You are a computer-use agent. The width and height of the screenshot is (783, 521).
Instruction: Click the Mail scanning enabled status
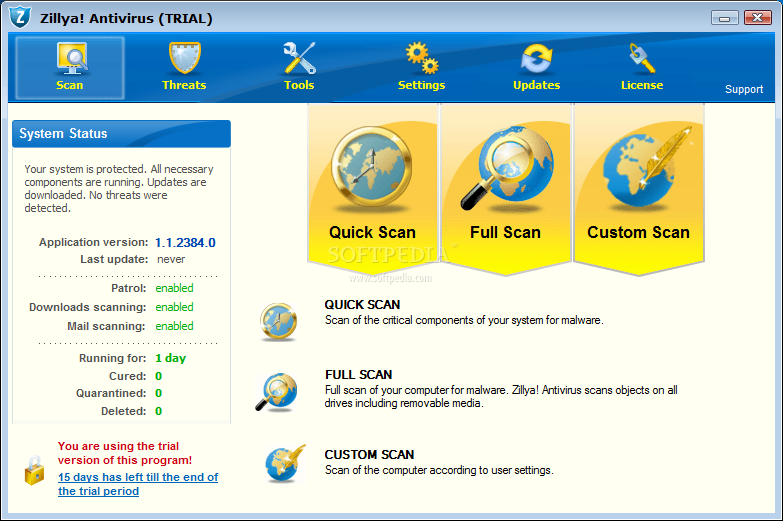point(174,326)
